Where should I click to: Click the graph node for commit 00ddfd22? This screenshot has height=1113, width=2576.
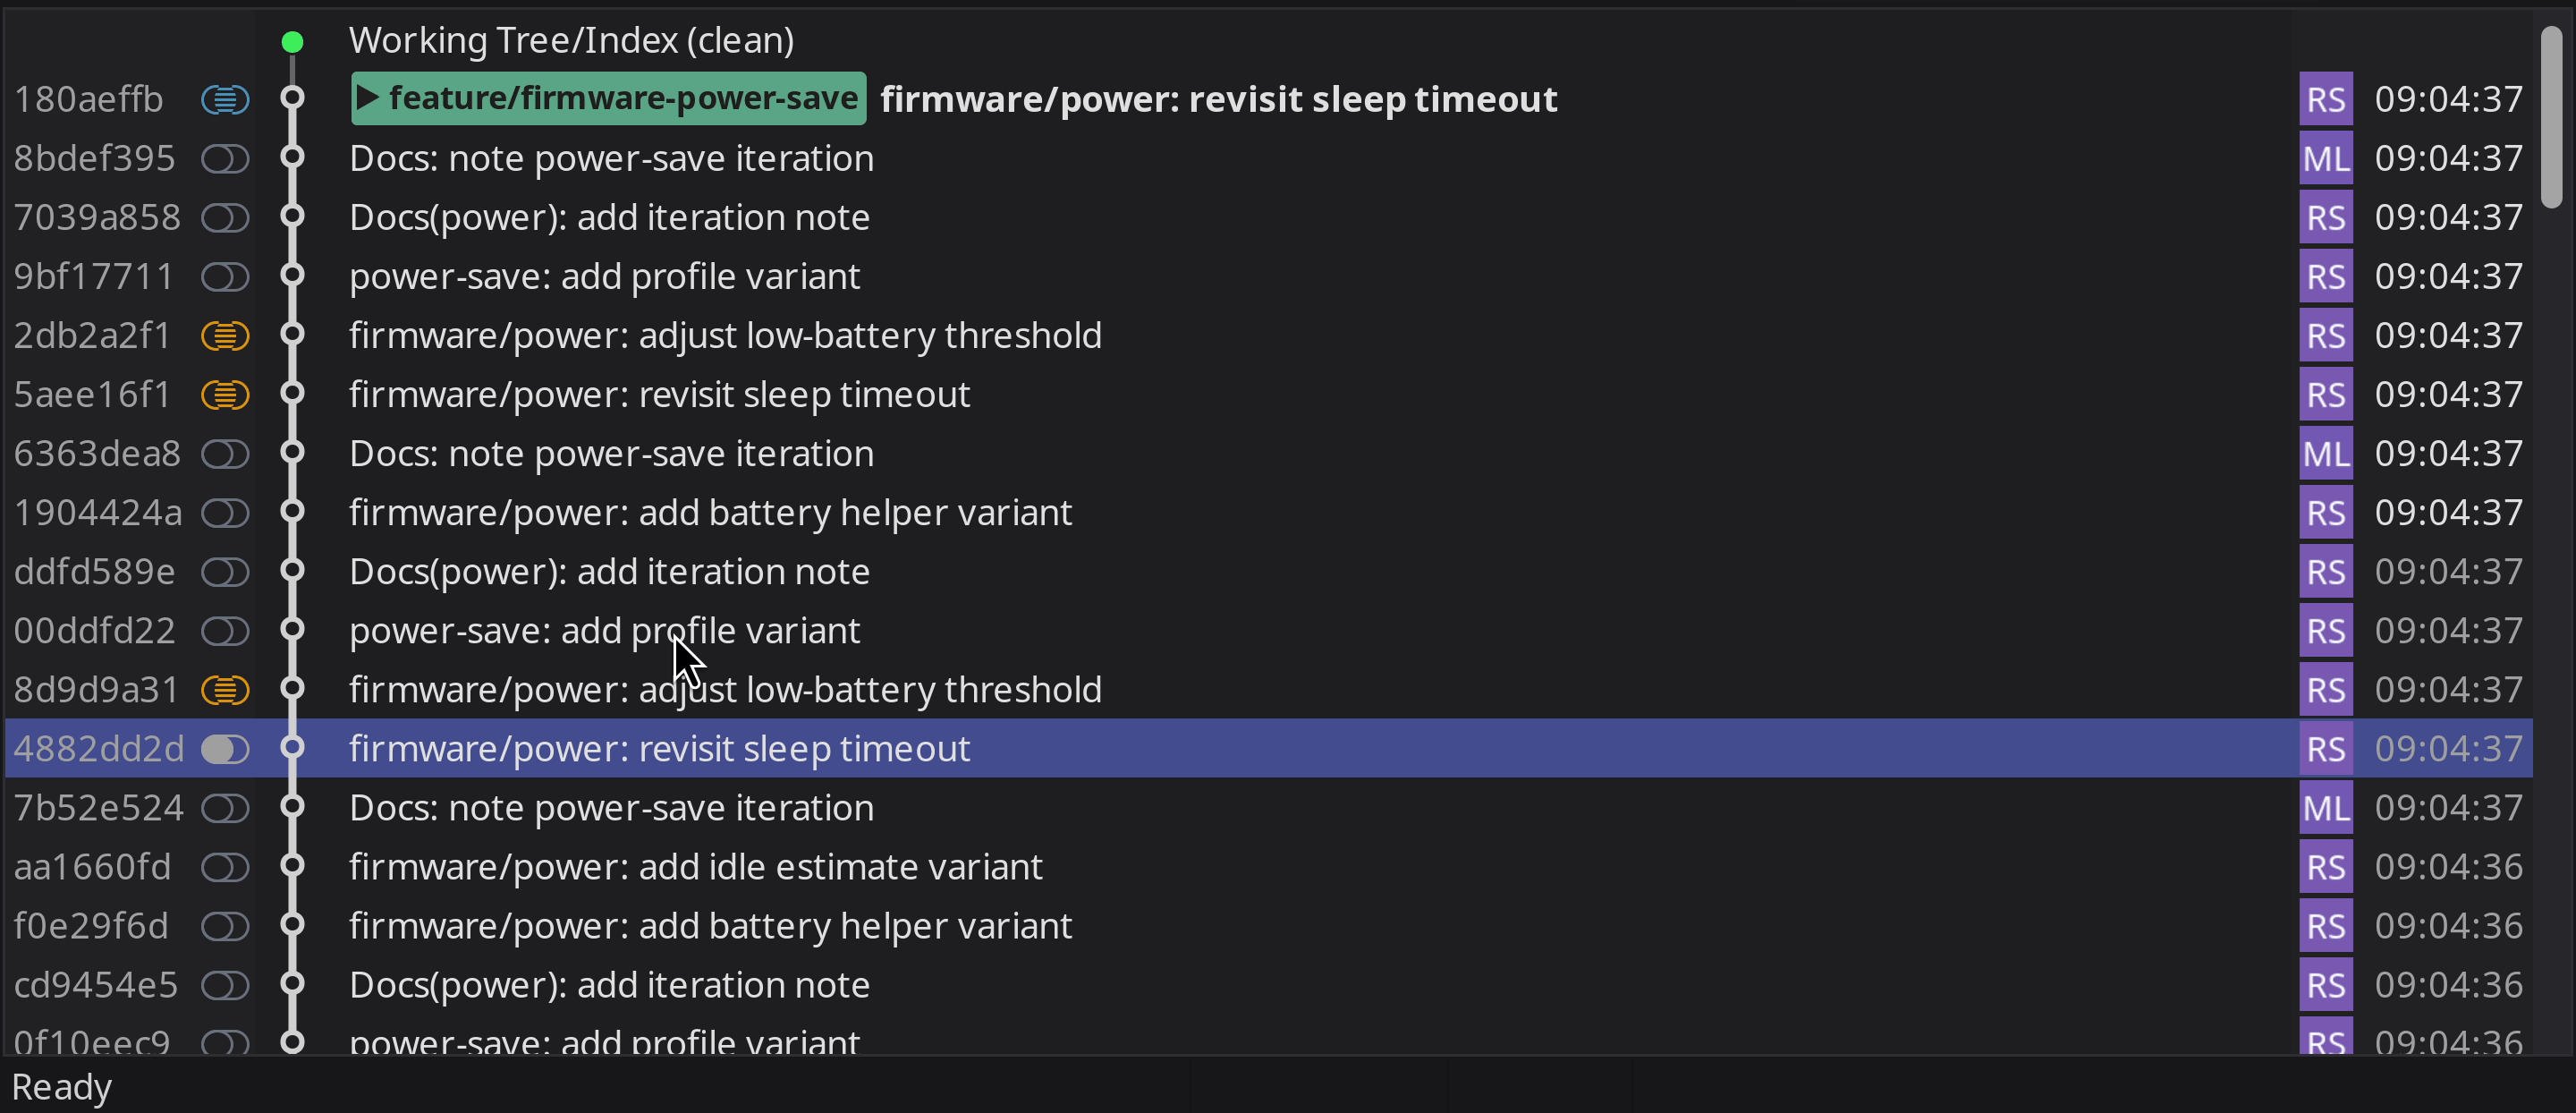click(x=292, y=629)
